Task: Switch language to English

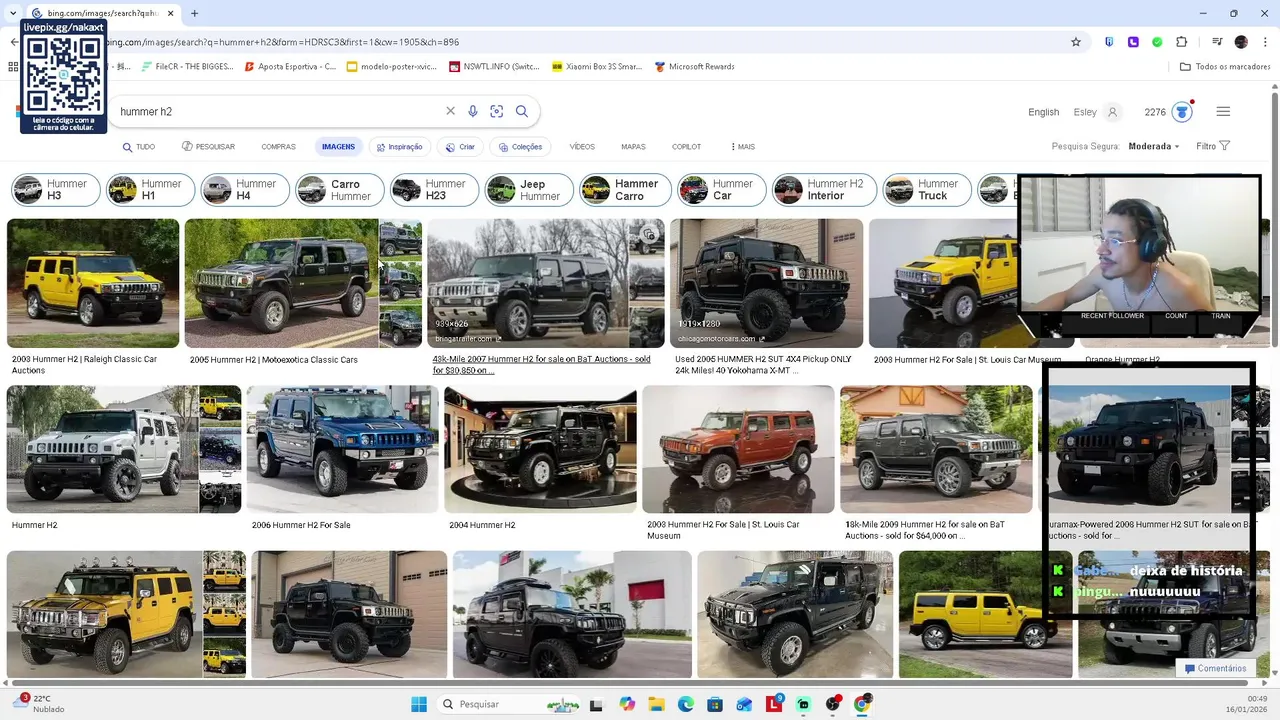Action: click(x=1043, y=112)
